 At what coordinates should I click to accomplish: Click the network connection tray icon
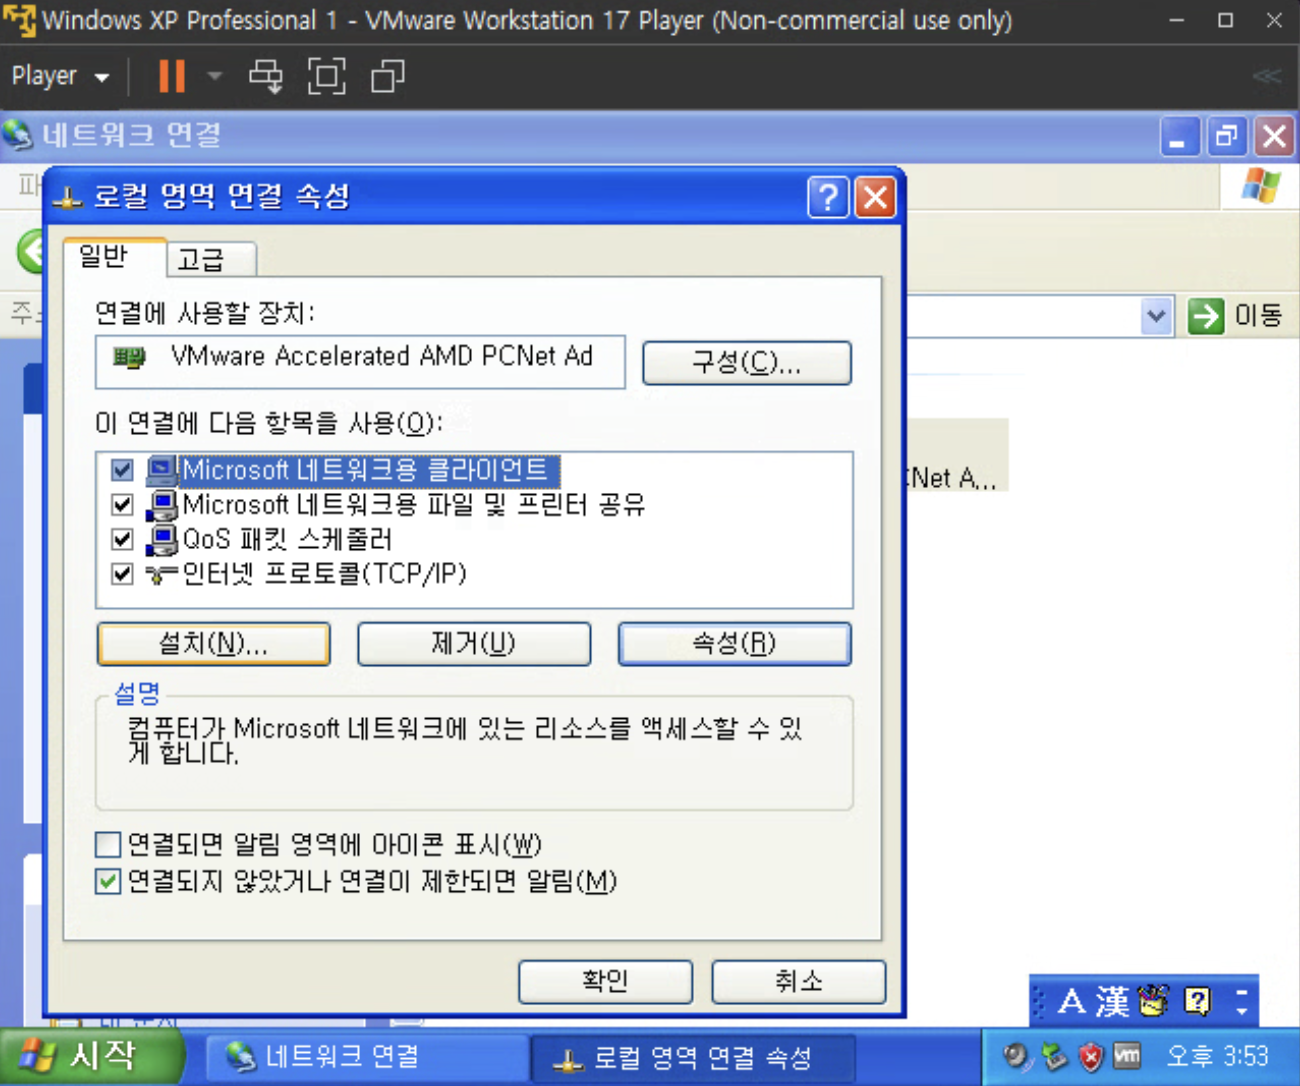click(x=1054, y=1056)
